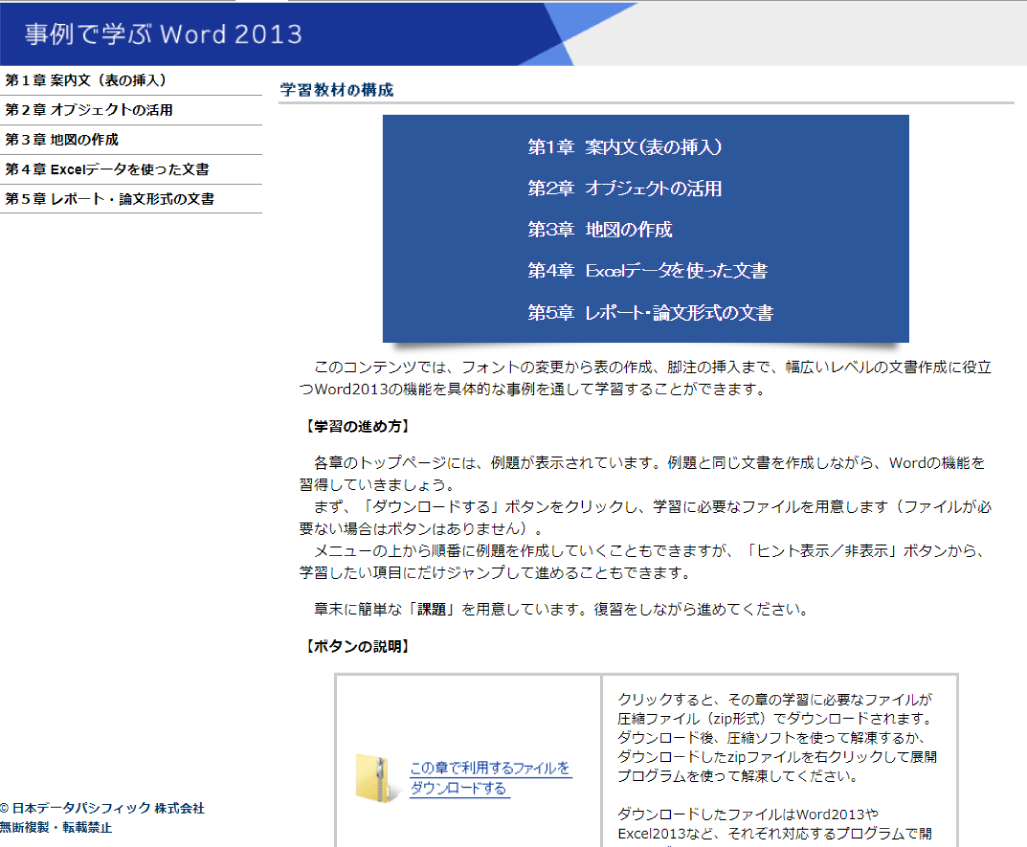
Task: Click 第2章 オブジェクトの活用 in blue banner
Action: point(625,189)
